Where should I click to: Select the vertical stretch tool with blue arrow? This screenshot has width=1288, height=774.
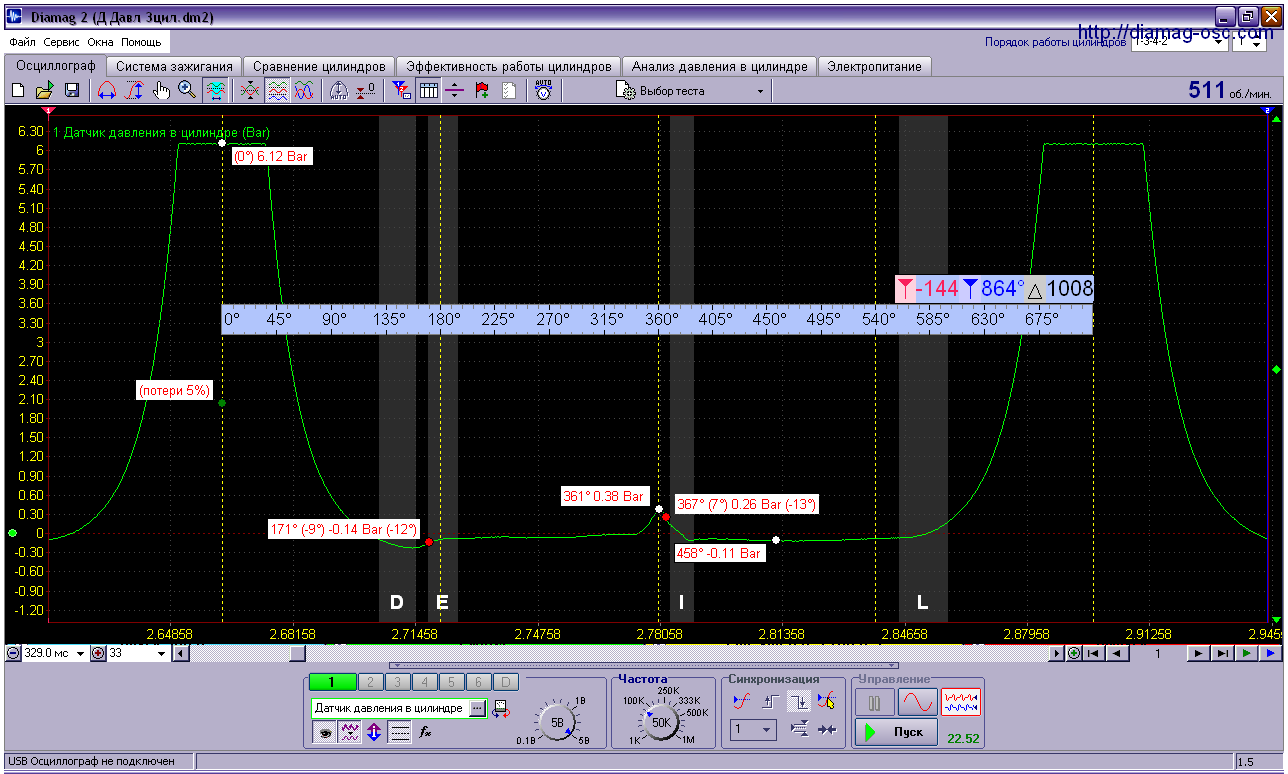(134, 91)
